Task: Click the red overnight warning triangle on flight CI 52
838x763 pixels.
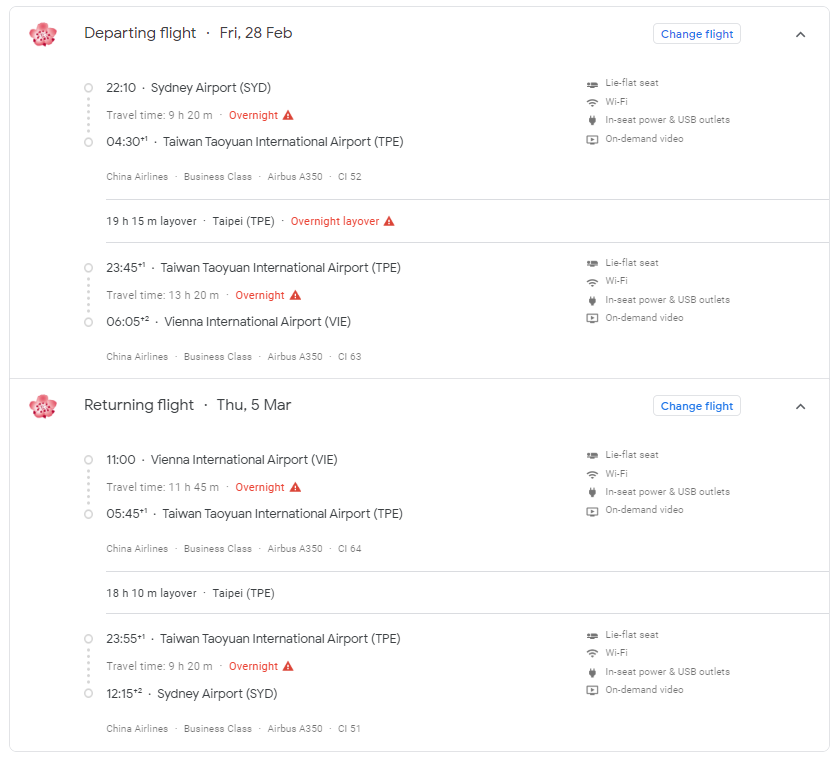Action: pyautogui.click(x=288, y=115)
